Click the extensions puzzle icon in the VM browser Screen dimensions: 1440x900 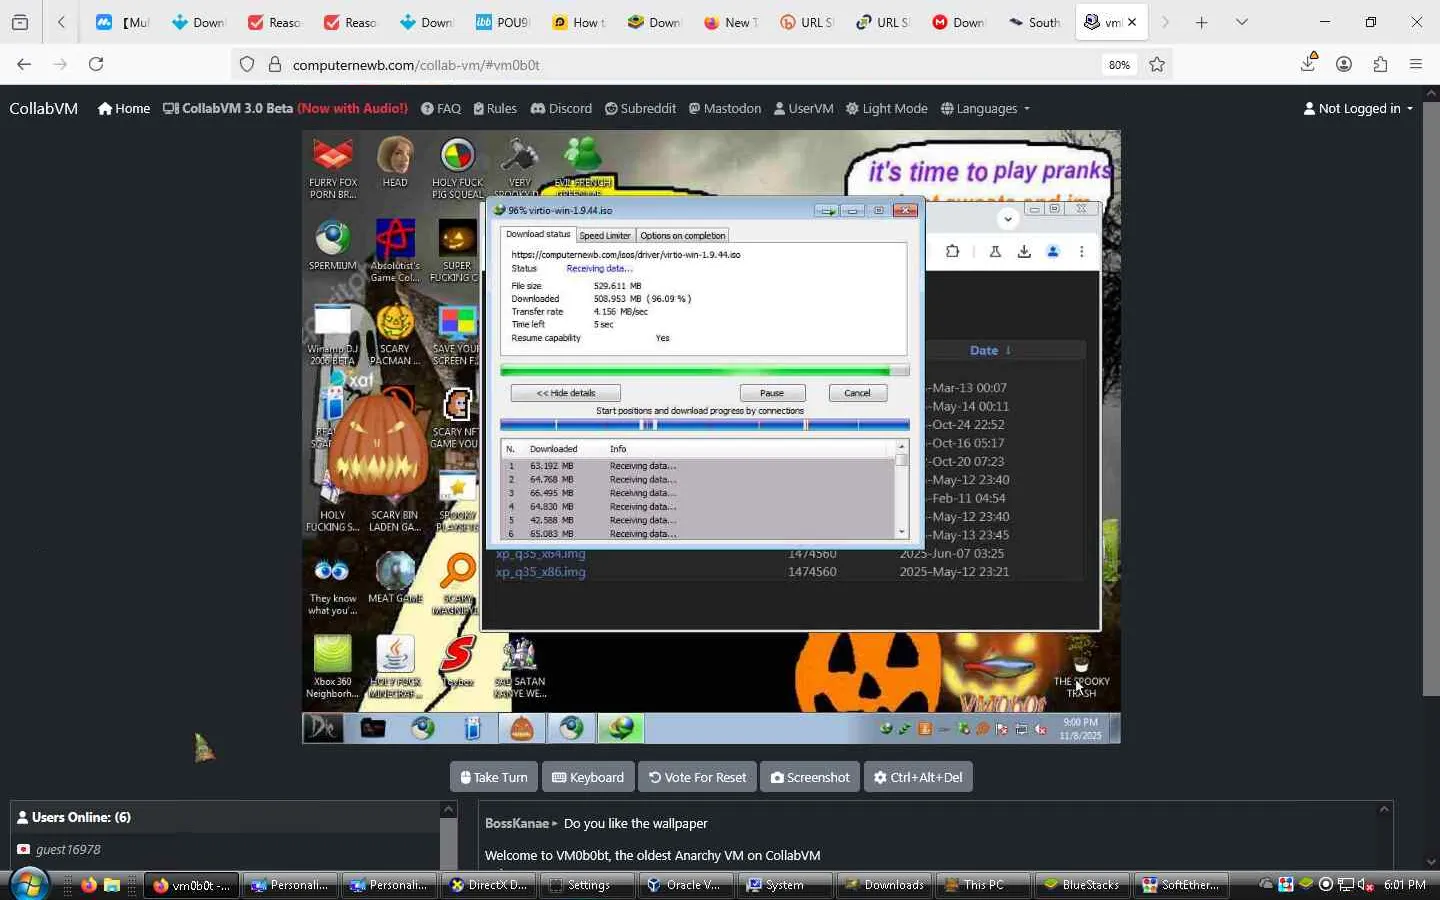tap(952, 252)
